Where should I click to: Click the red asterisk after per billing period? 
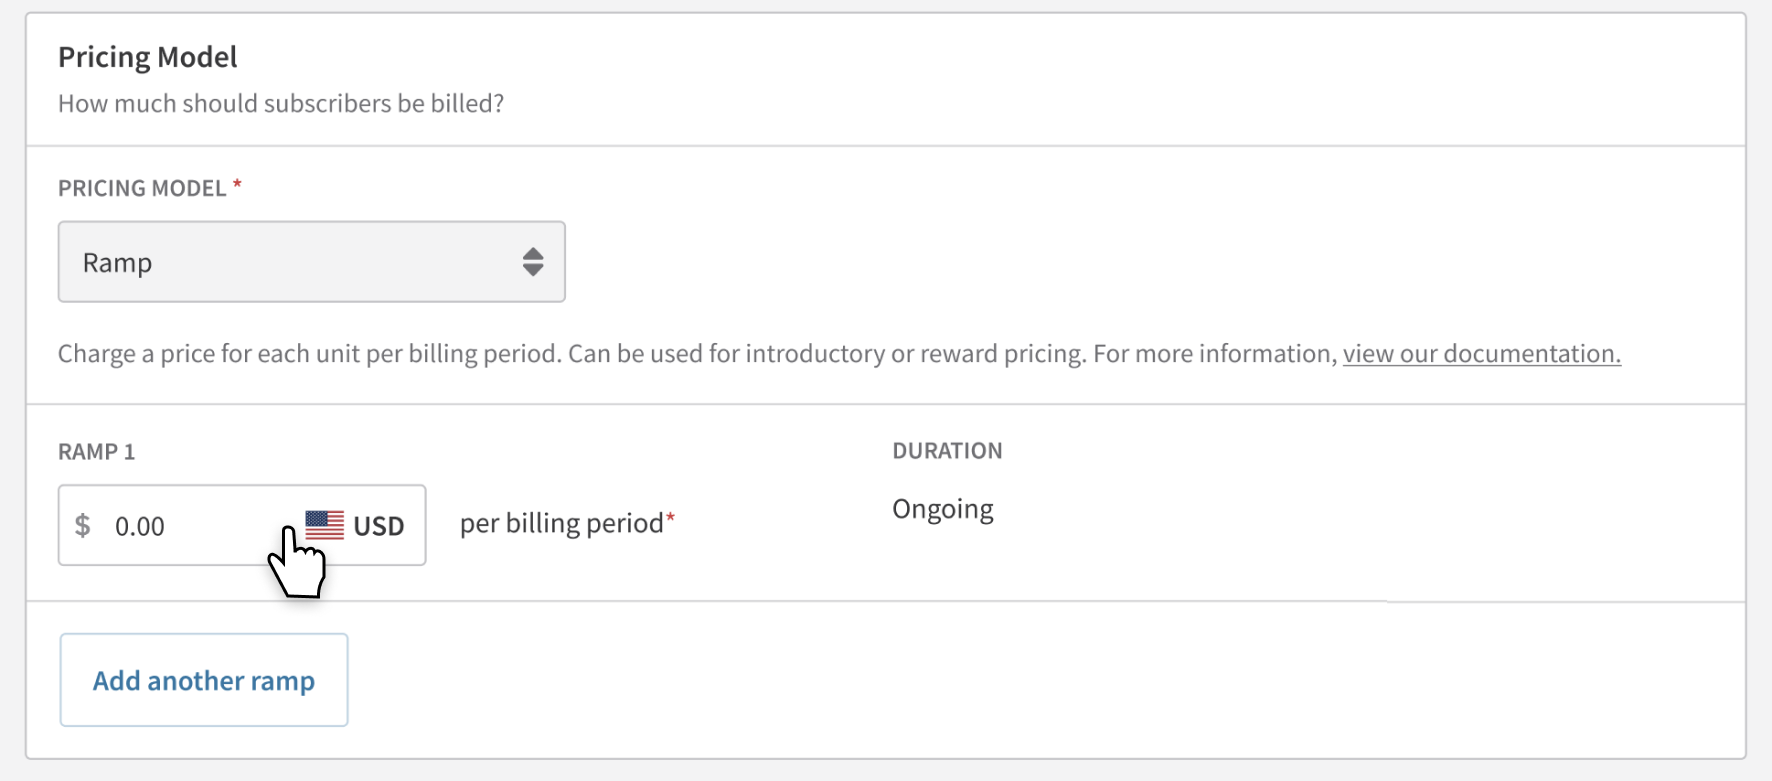click(x=671, y=518)
